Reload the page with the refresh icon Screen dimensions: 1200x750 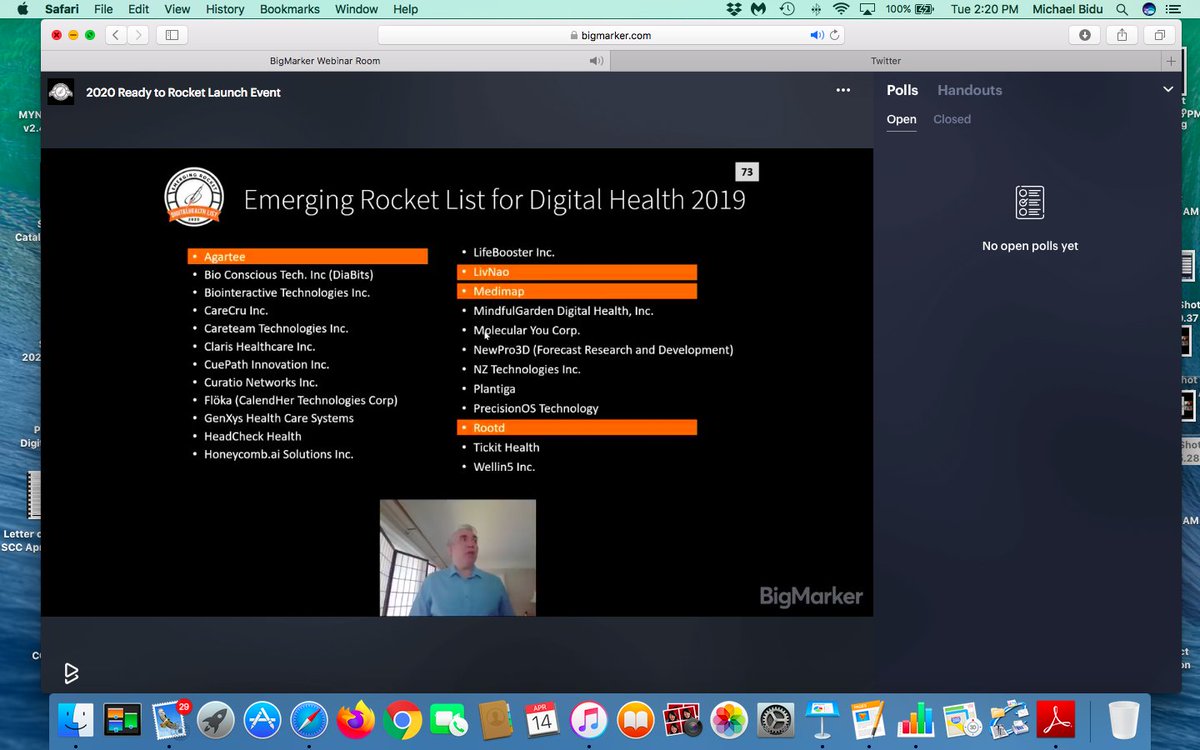[x=835, y=35]
